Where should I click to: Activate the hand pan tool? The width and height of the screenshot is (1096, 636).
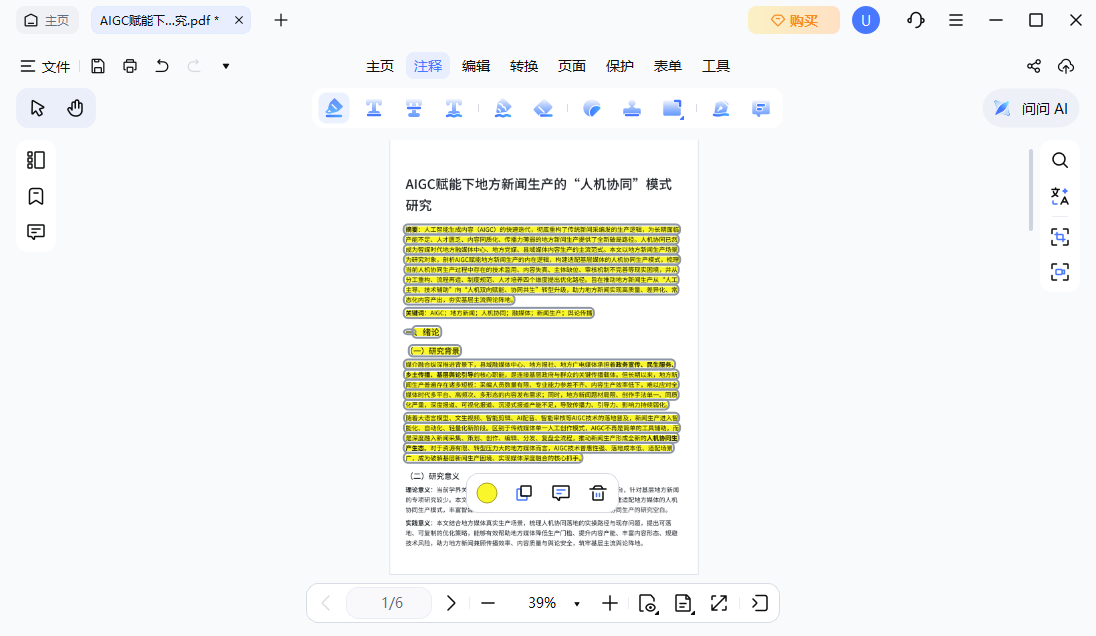75,108
